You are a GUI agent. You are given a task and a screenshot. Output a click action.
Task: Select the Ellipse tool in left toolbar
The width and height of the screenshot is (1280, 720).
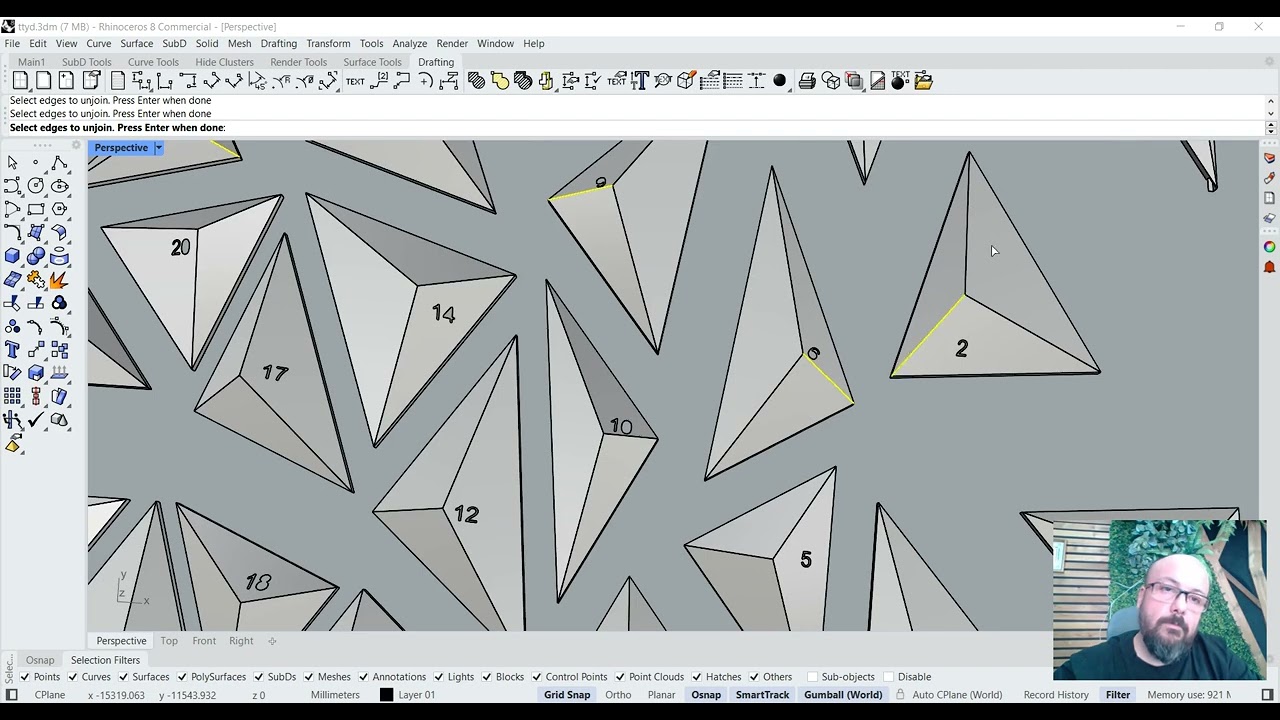click(59, 186)
